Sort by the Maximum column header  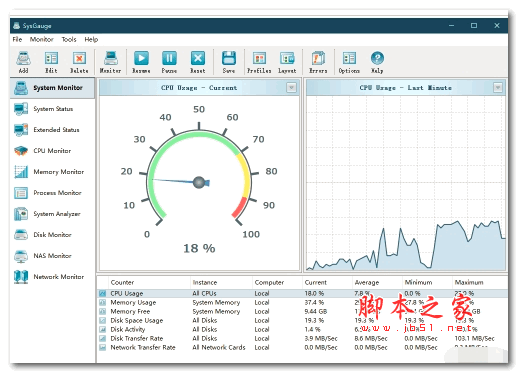tap(480, 282)
